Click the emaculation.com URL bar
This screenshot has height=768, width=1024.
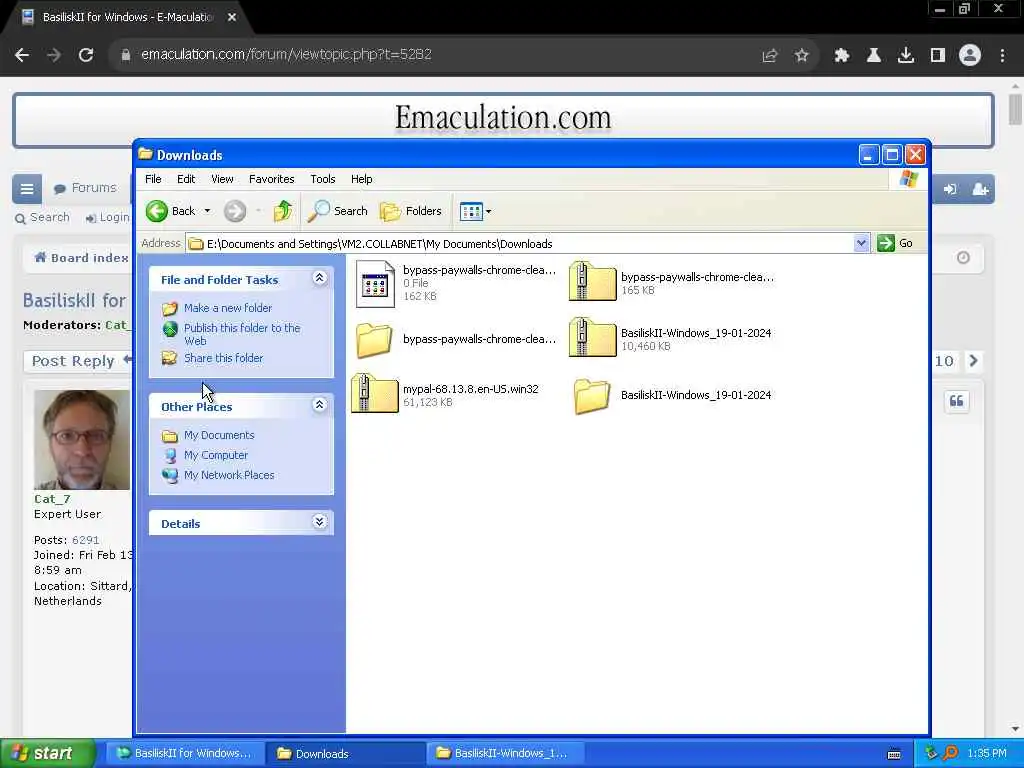[x=286, y=54]
